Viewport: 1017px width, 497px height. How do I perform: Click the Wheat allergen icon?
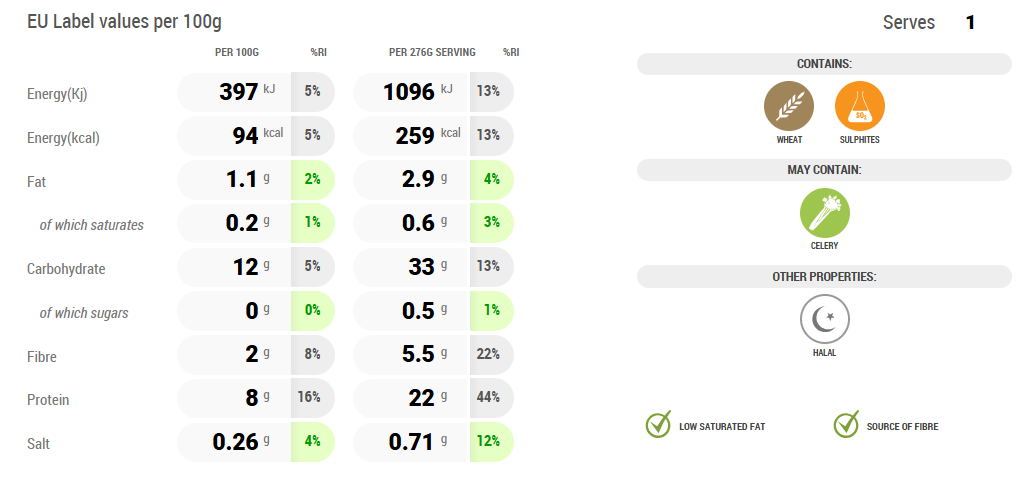pyautogui.click(x=789, y=106)
